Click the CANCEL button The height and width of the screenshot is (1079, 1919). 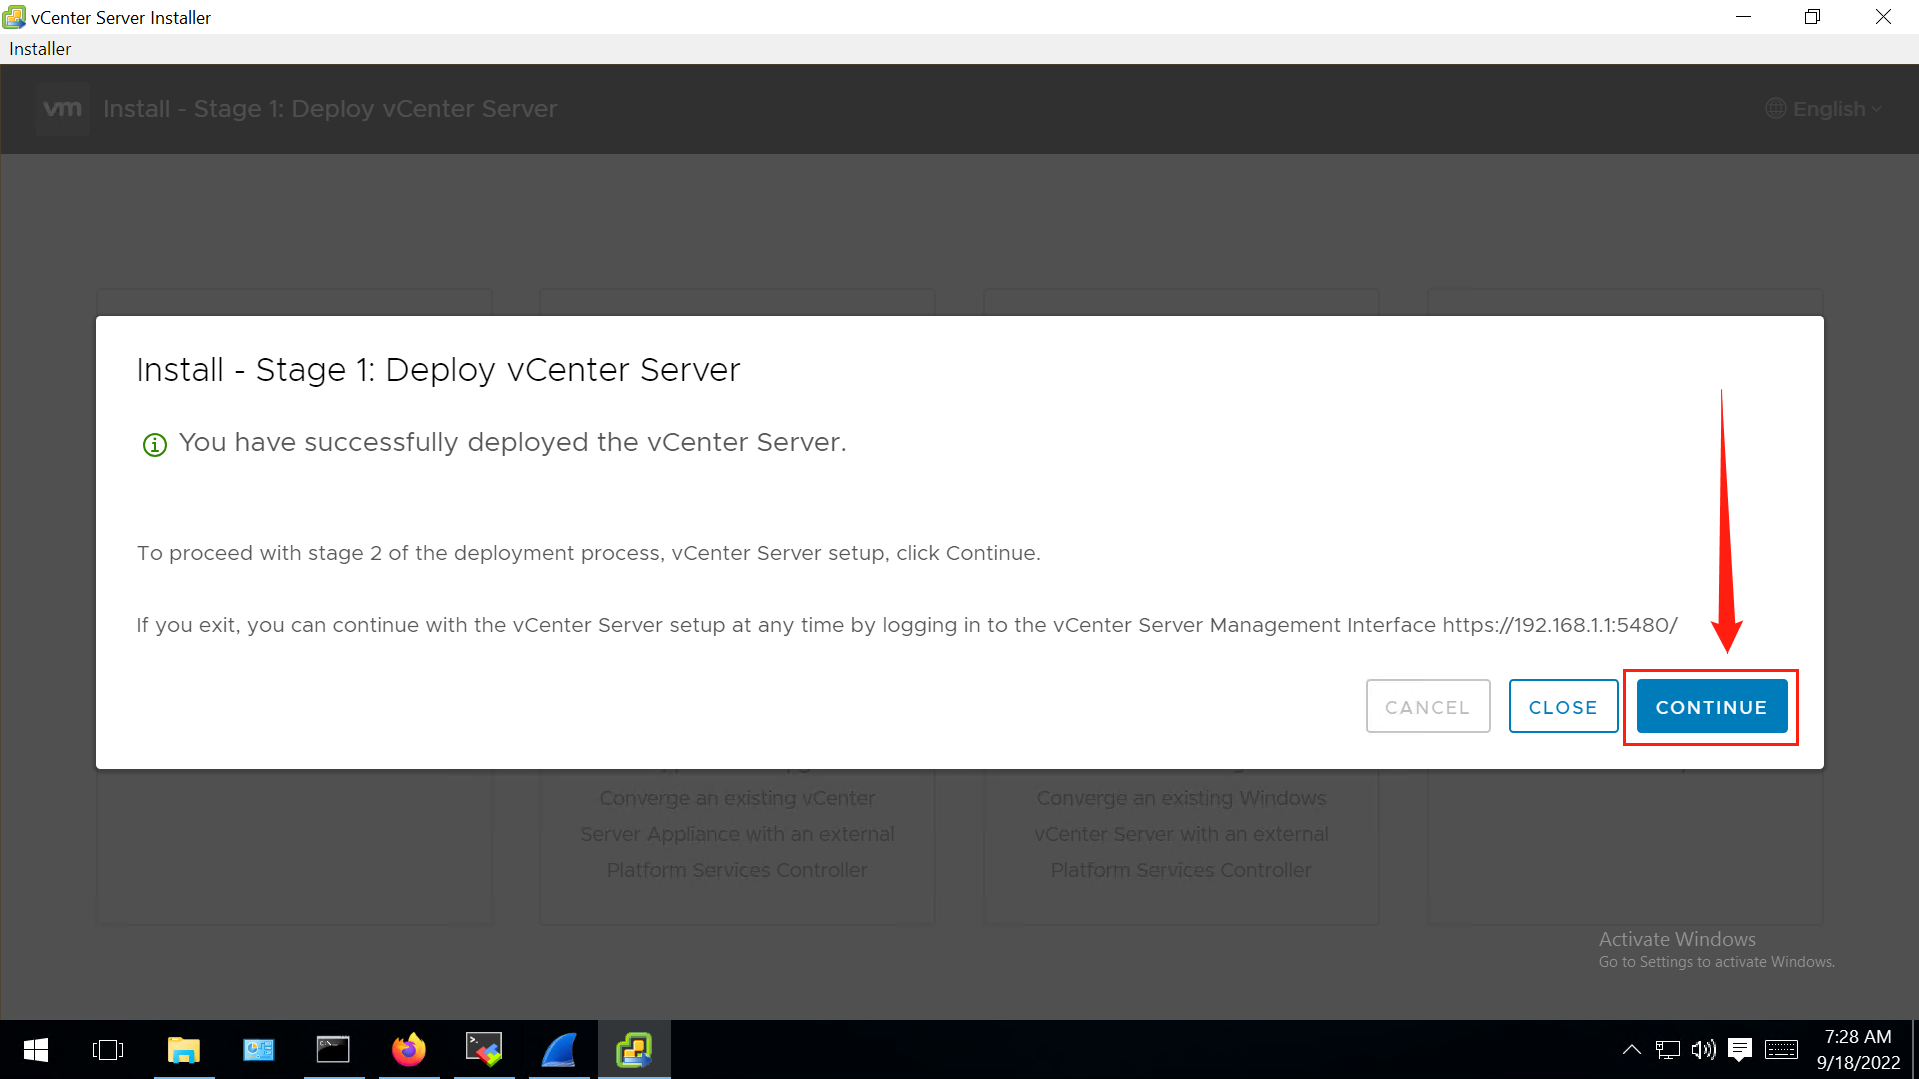click(x=1428, y=707)
